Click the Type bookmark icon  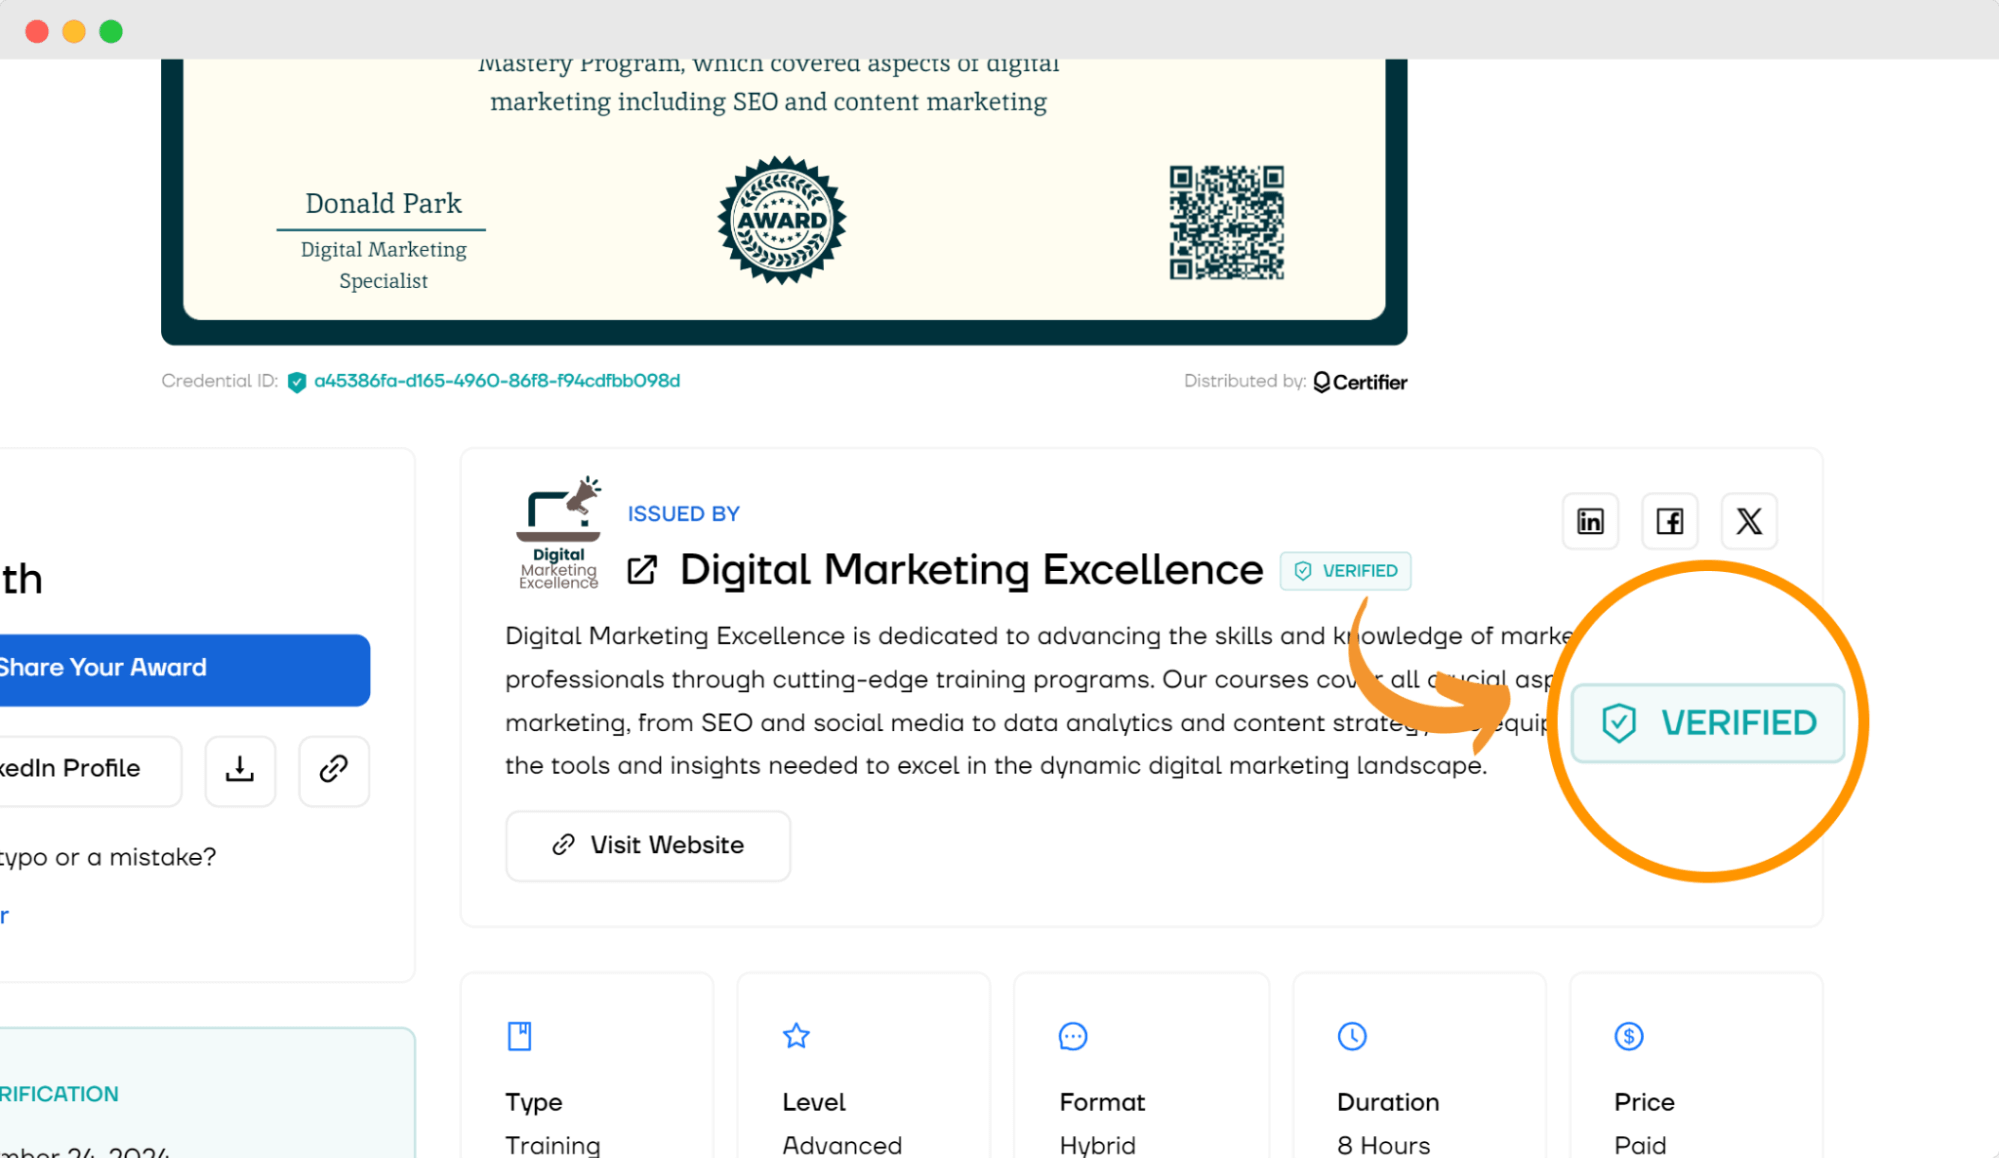(519, 1036)
